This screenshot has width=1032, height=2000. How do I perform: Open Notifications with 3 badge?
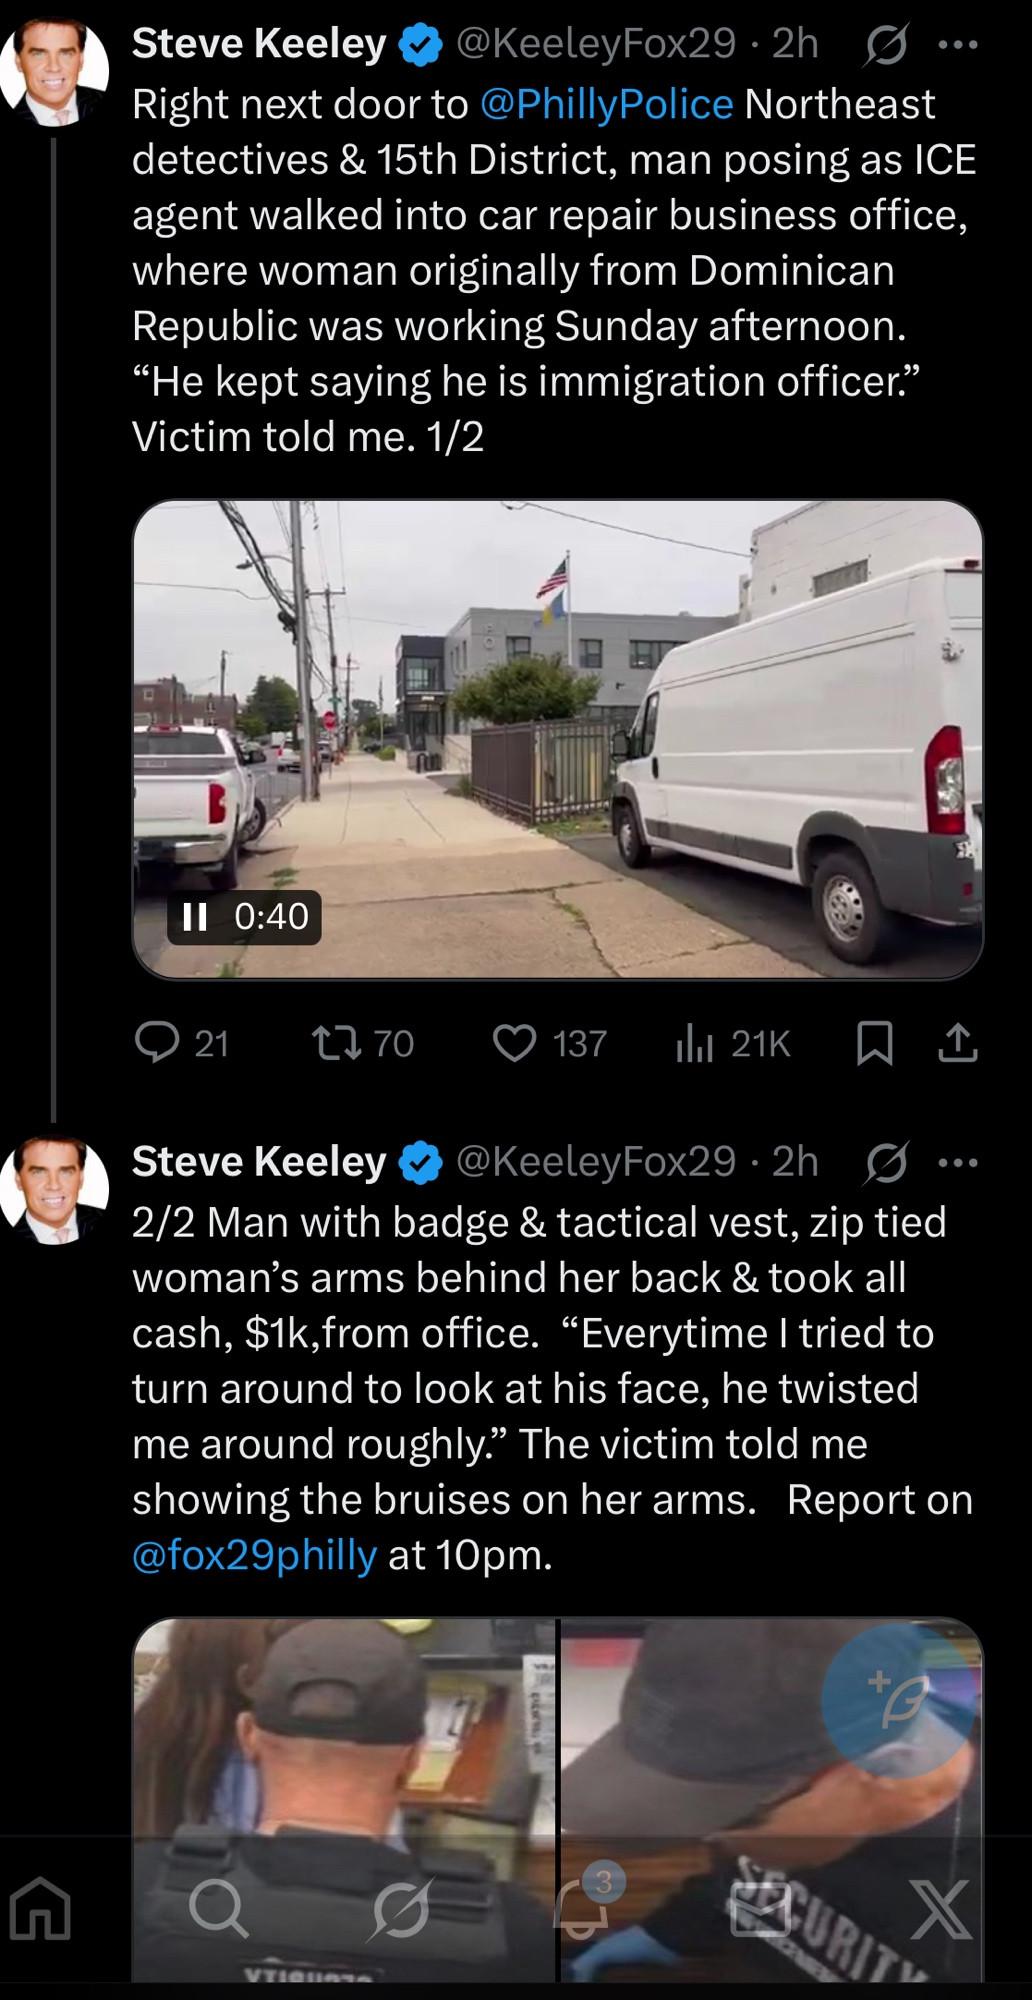coord(583,1909)
